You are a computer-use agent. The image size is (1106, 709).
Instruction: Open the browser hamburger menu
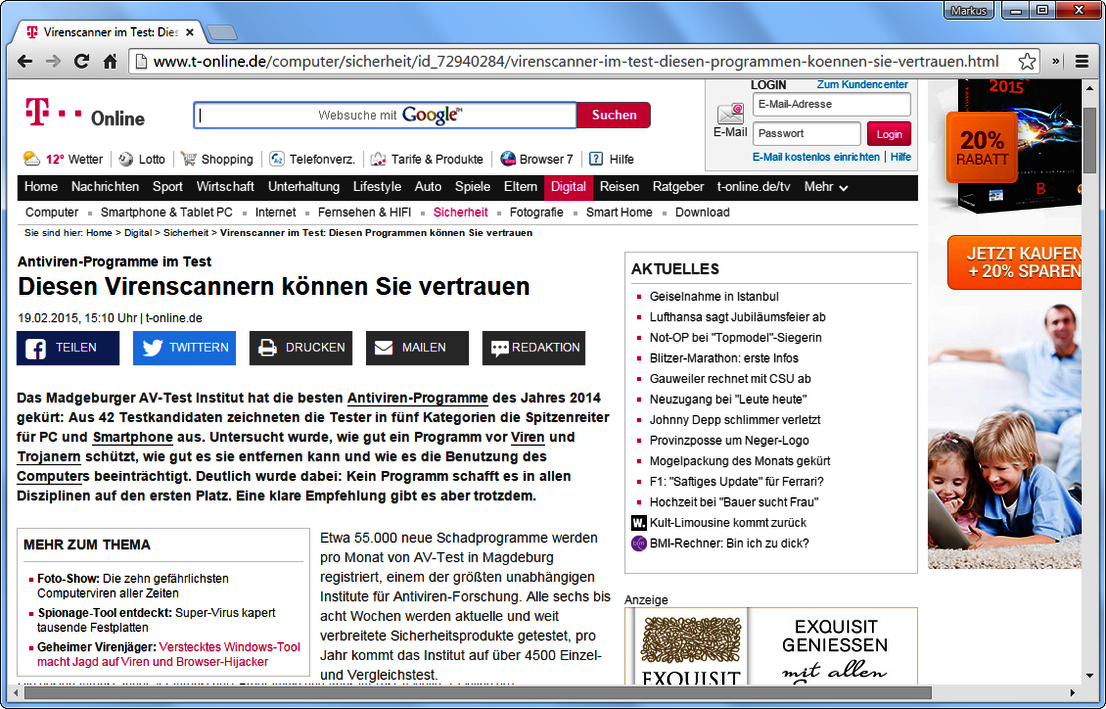1082,61
